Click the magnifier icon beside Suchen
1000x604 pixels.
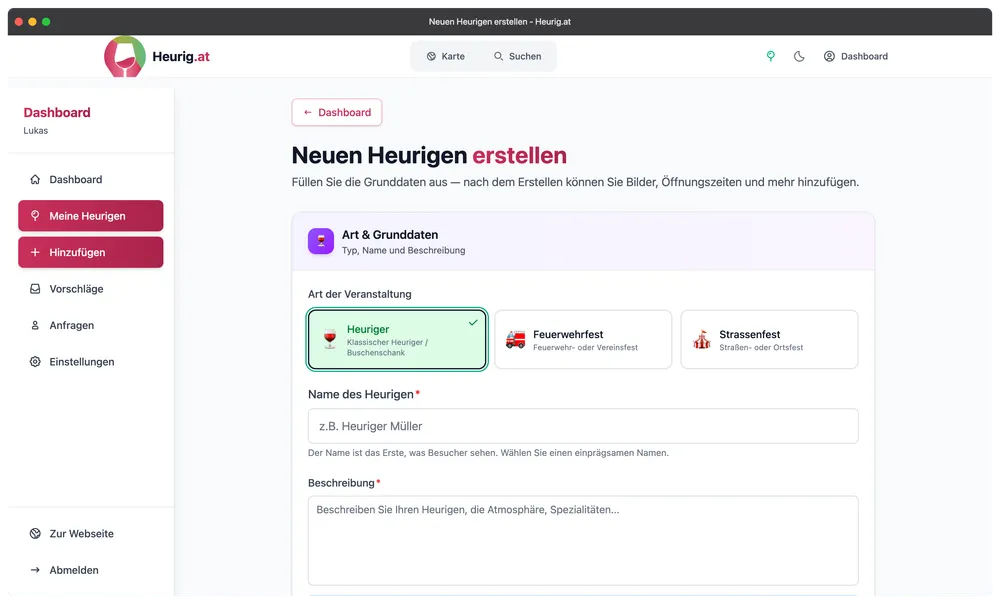pyautogui.click(x=499, y=56)
